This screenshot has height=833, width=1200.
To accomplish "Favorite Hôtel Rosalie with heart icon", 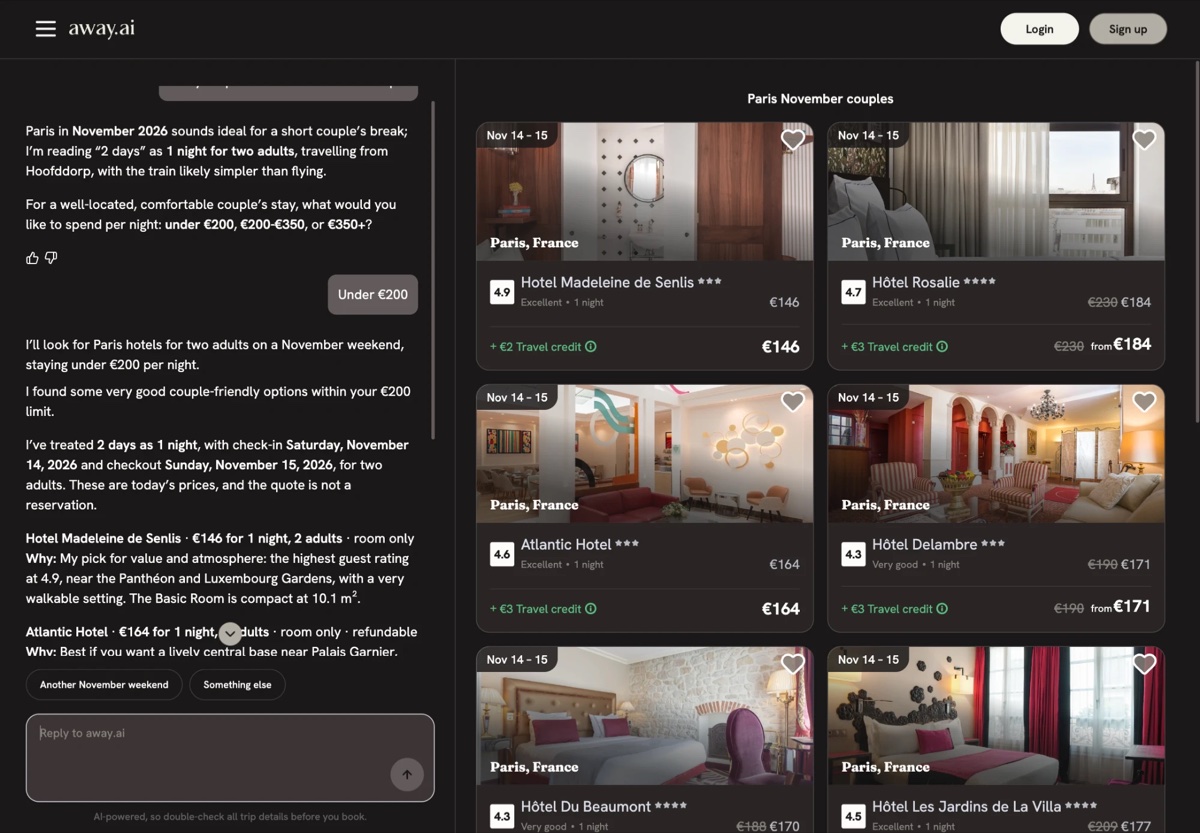I will [1144, 140].
